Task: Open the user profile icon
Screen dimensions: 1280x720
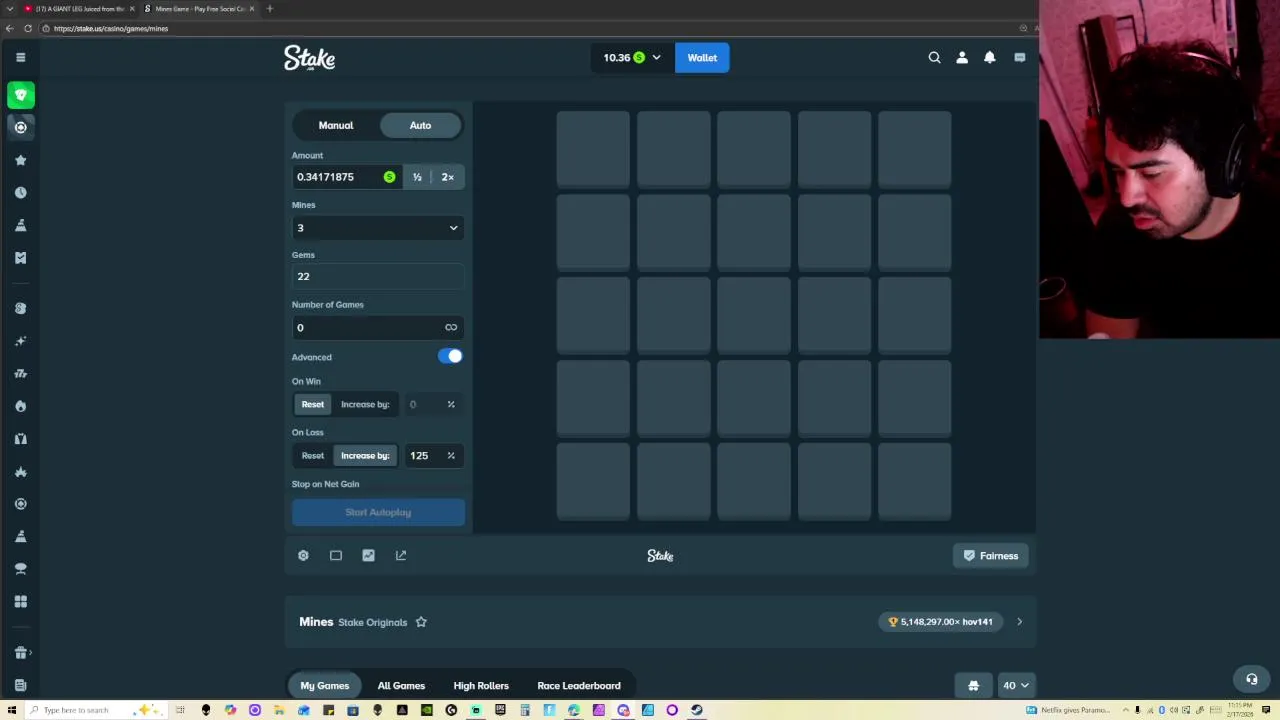Action: (962, 58)
